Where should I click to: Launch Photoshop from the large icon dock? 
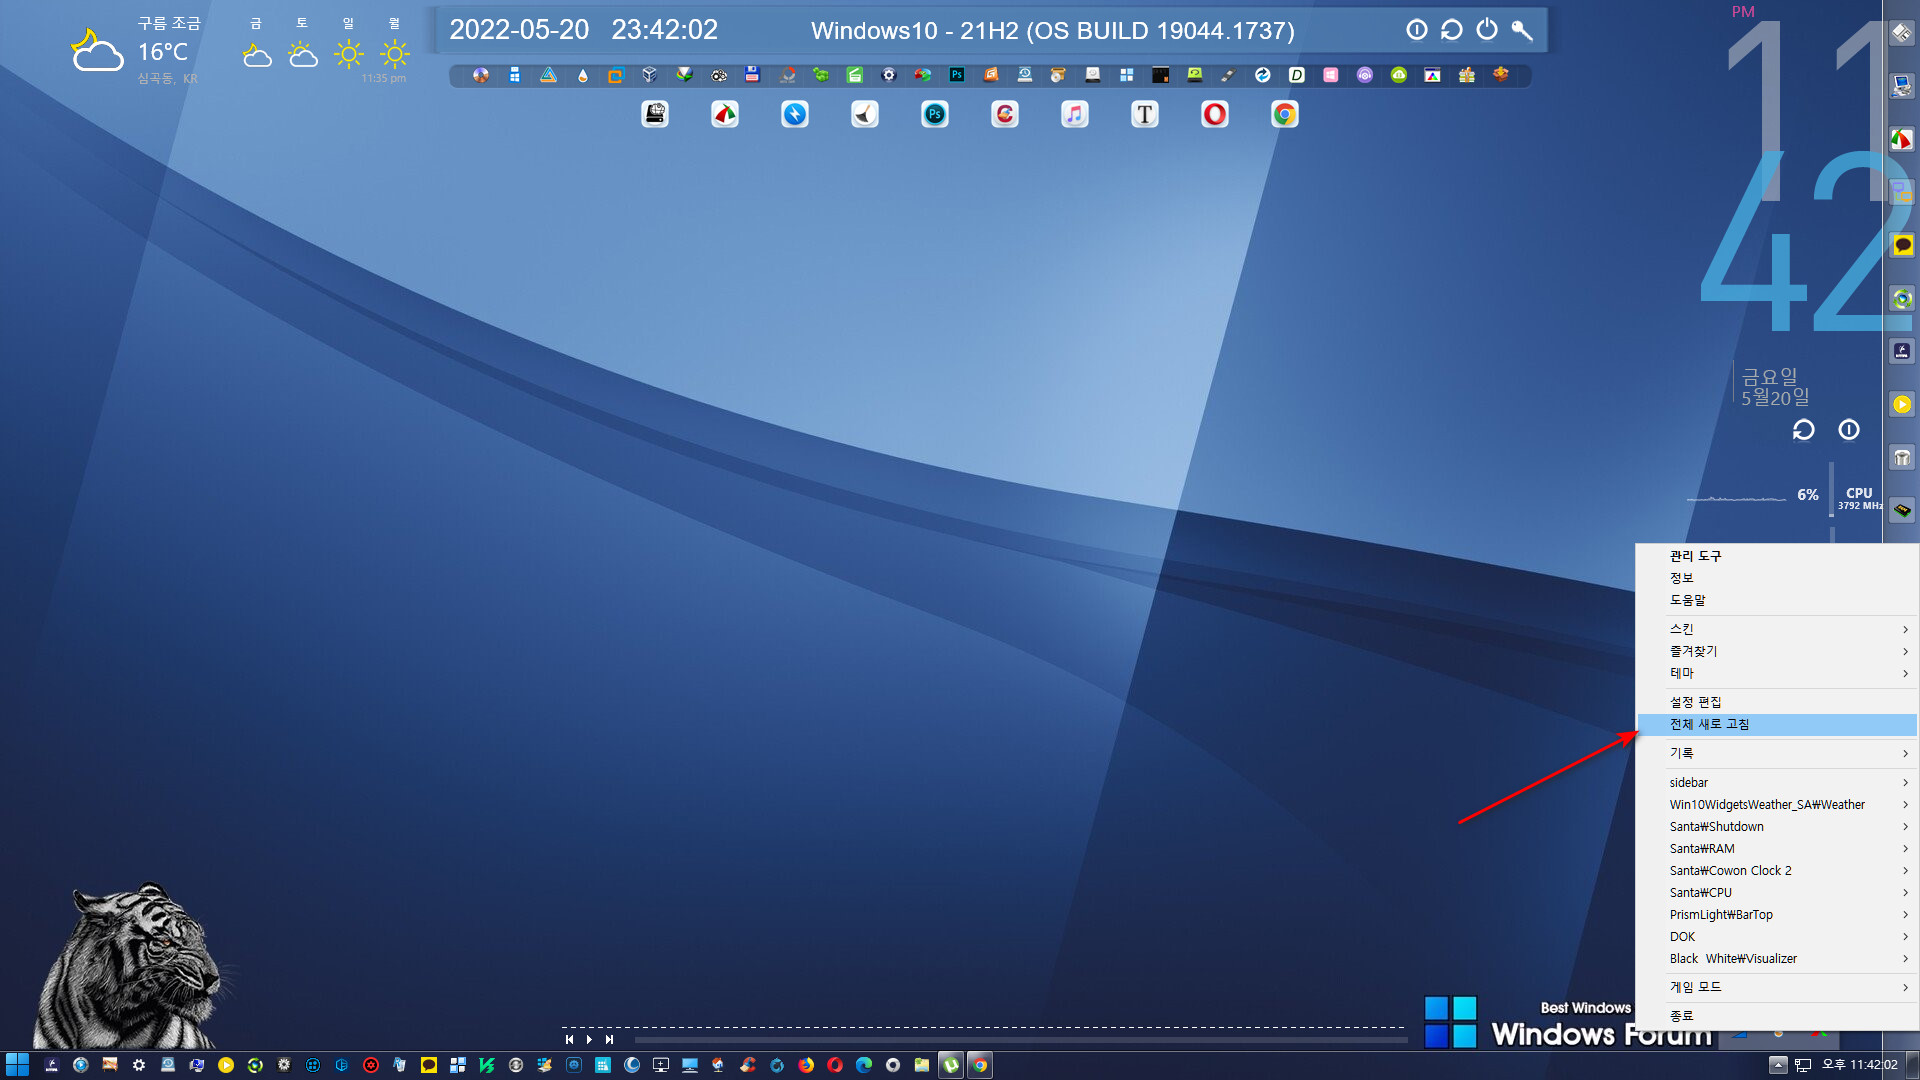[935, 114]
